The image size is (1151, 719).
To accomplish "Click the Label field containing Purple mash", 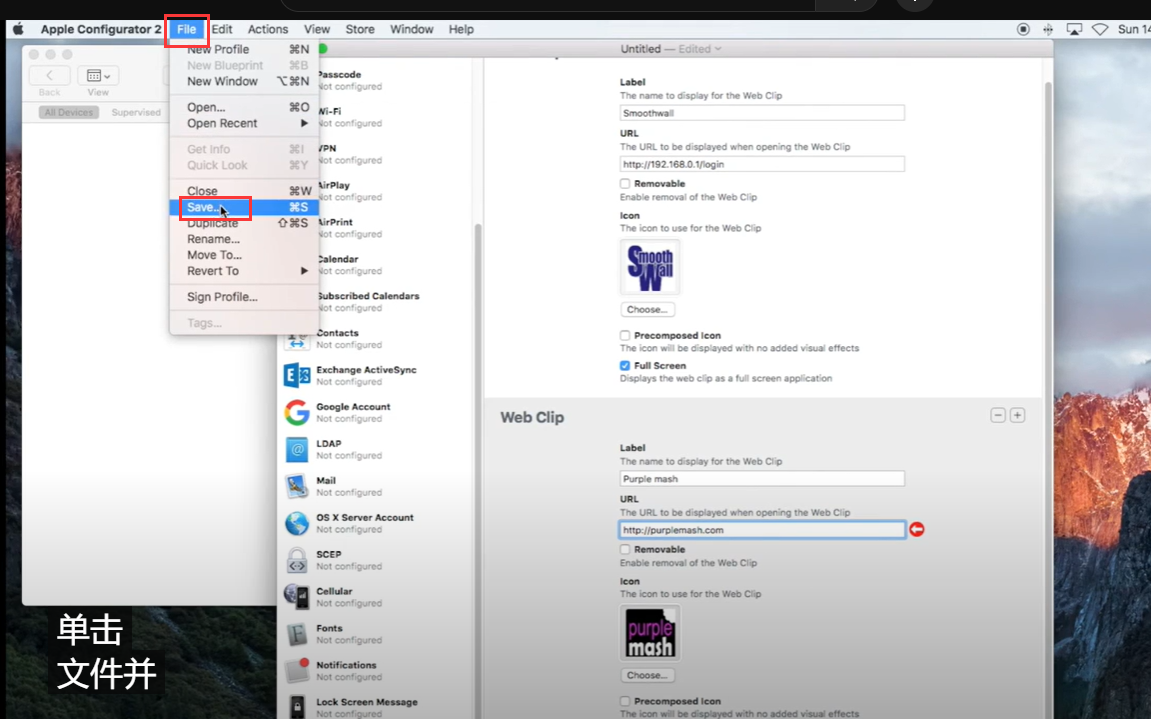I will point(762,479).
